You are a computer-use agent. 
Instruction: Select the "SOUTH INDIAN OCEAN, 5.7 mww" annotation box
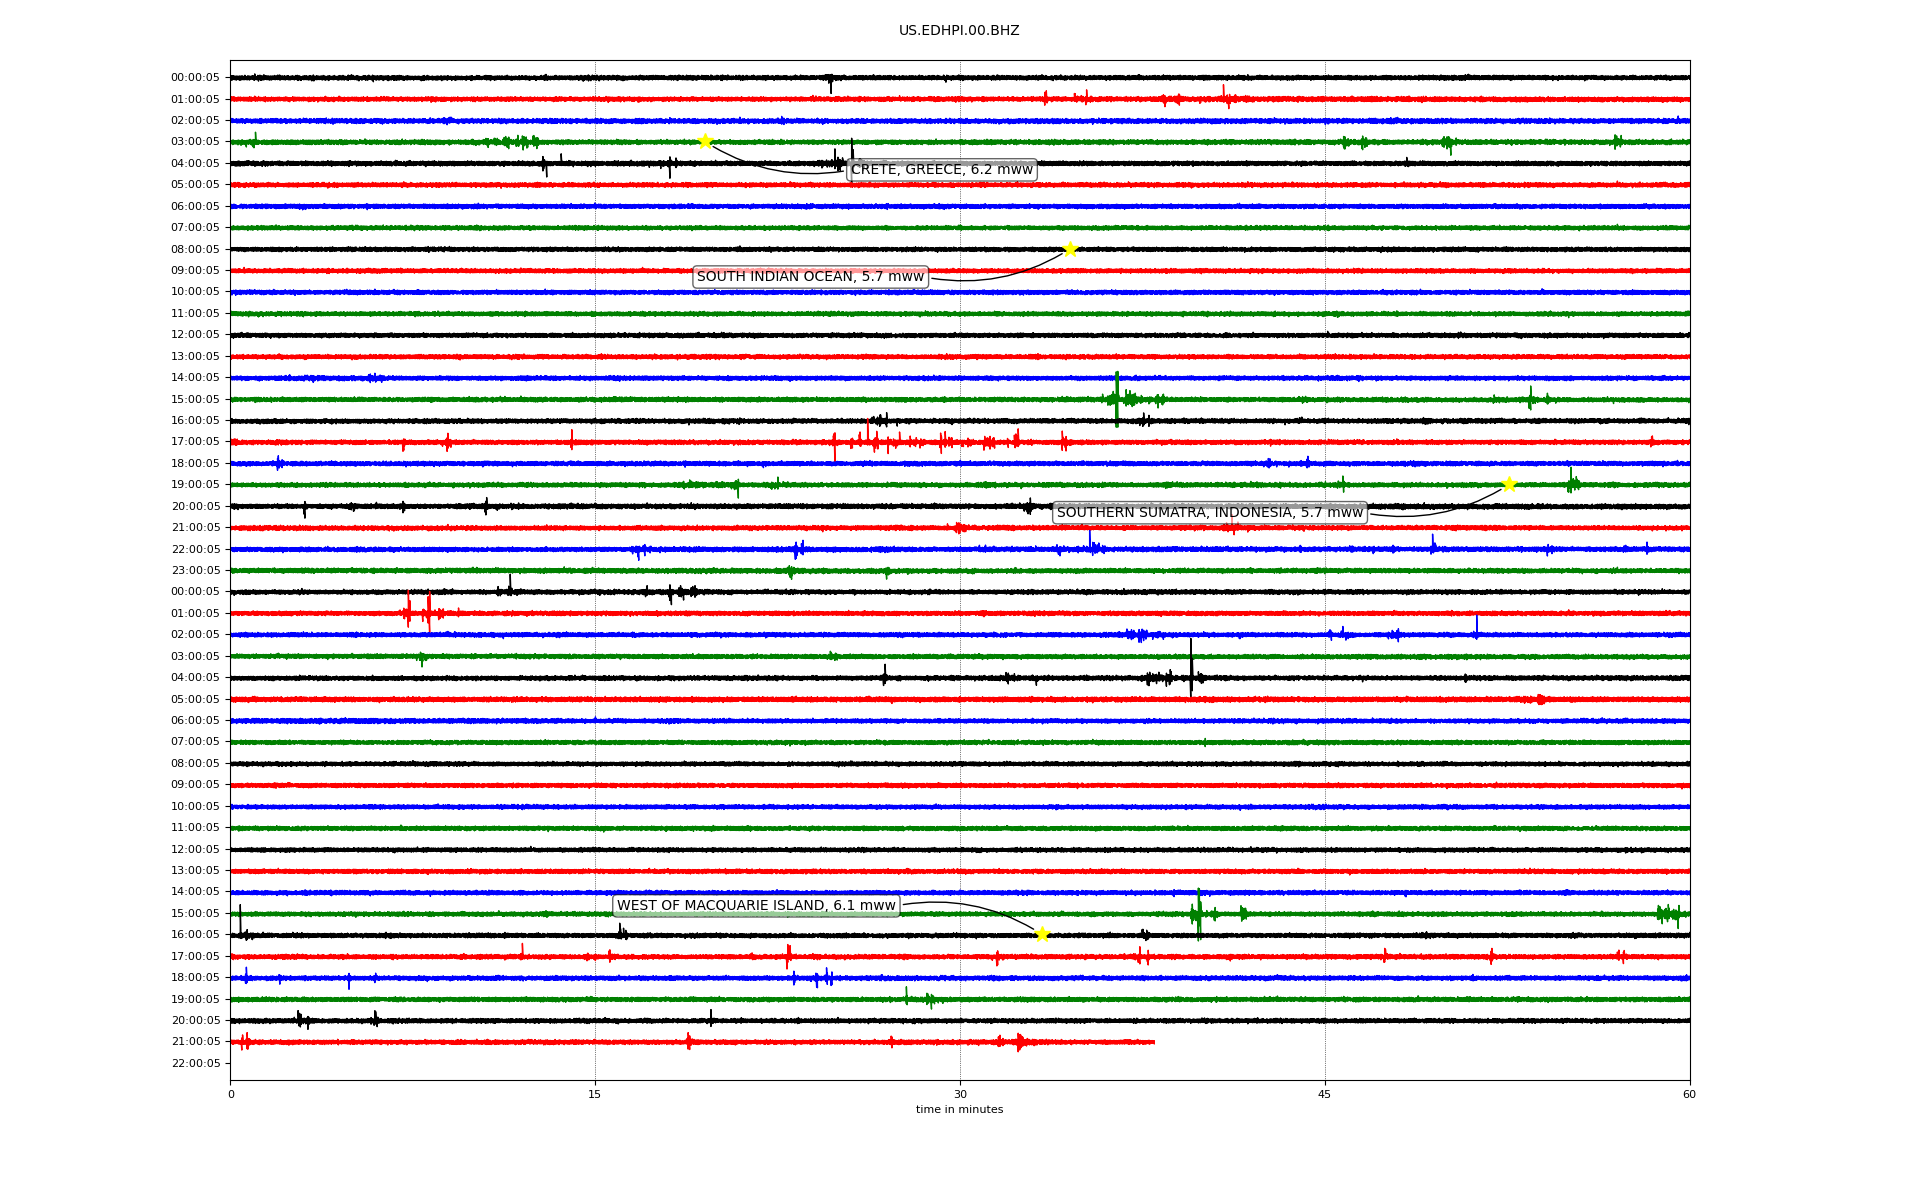pyautogui.click(x=811, y=277)
